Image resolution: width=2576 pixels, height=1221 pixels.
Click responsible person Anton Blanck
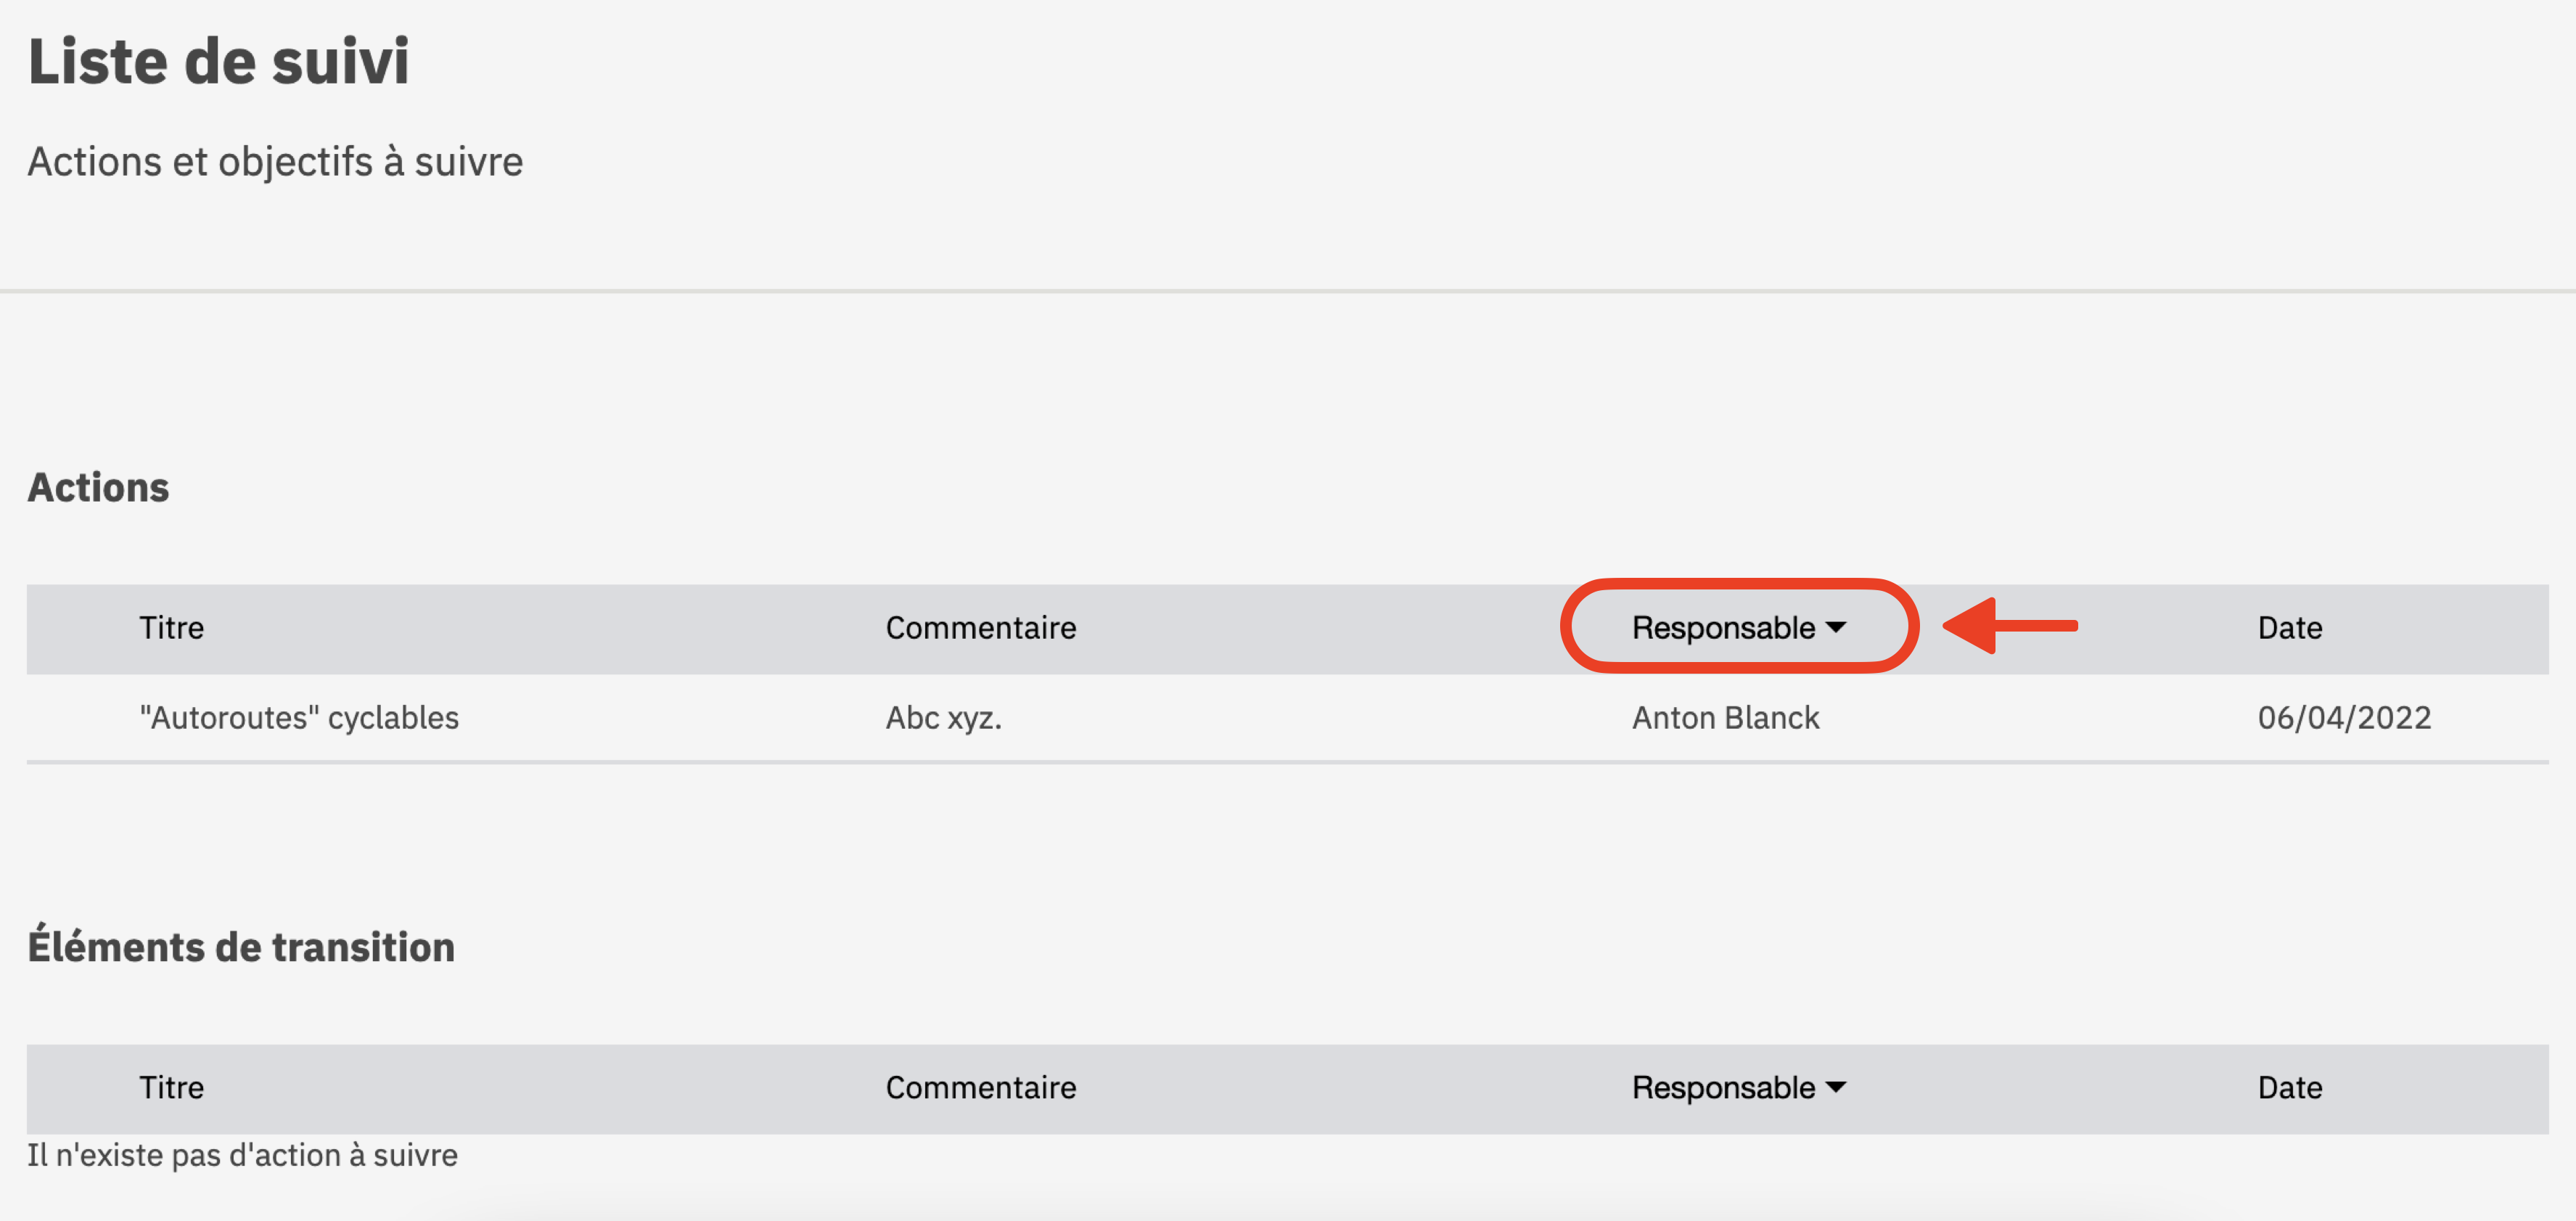coord(1725,717)
